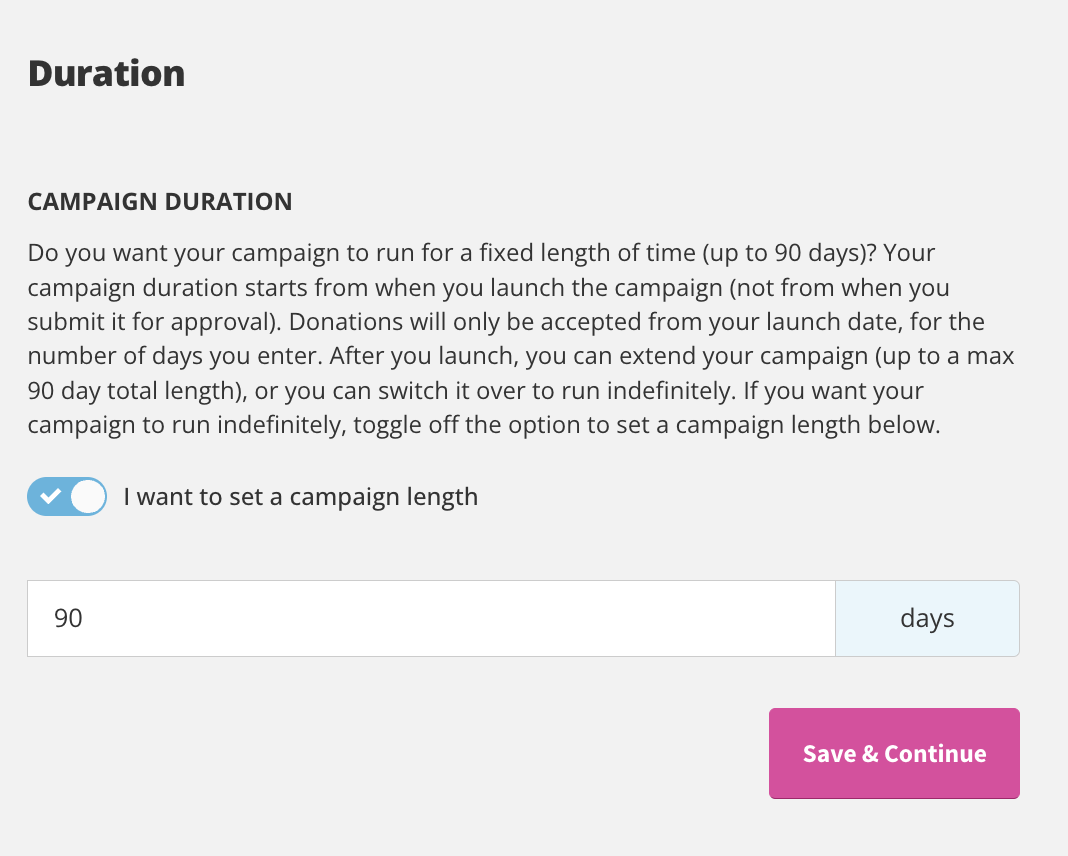The width and height of the screenshot is (1068, 856).
Task: Toggle off the campaign length switch
Action: (67, 496)
